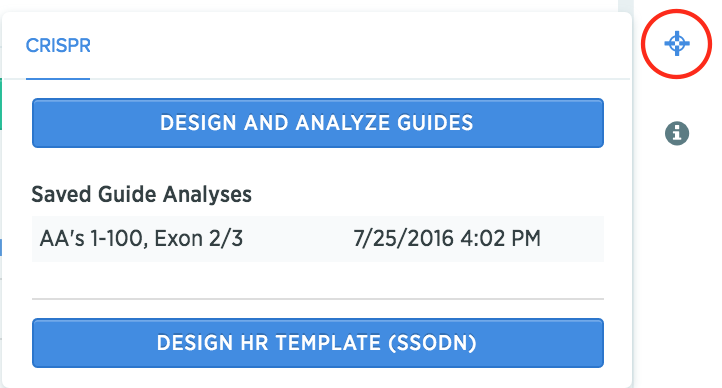Launch the ssODN HR template designer

click(318, 343)
